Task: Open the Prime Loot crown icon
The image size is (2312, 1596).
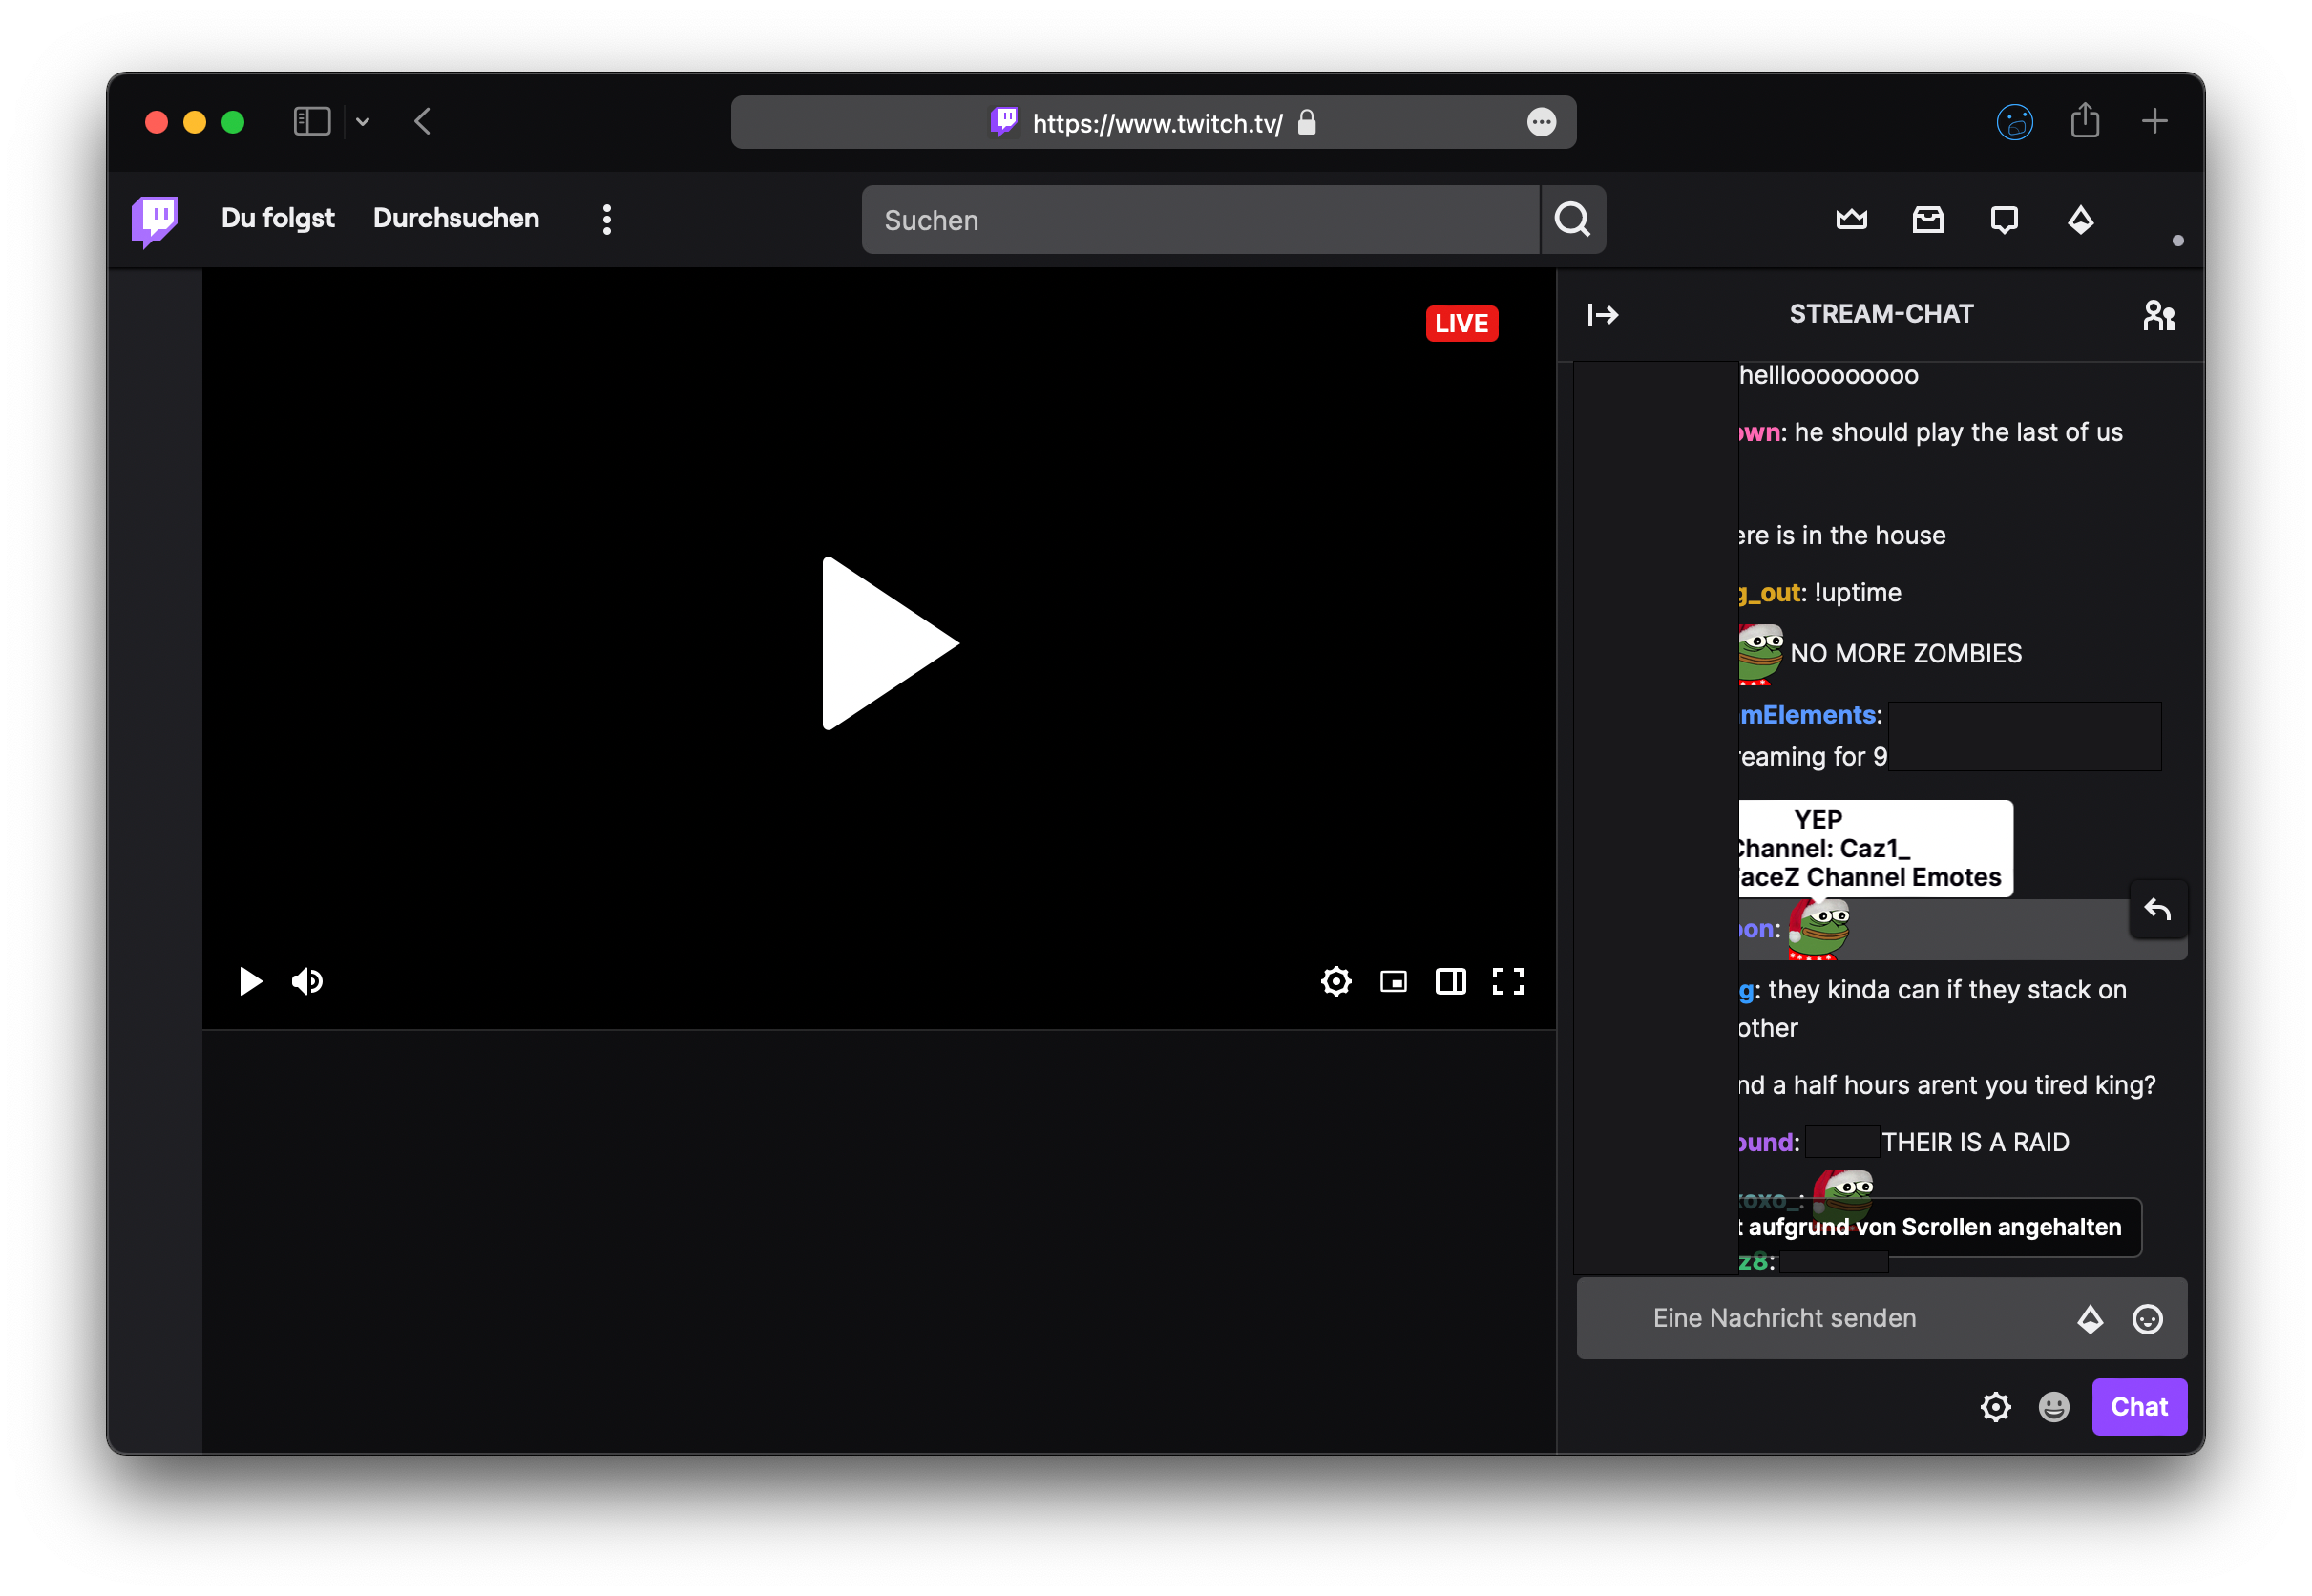Action: (x=1851, y=219)
